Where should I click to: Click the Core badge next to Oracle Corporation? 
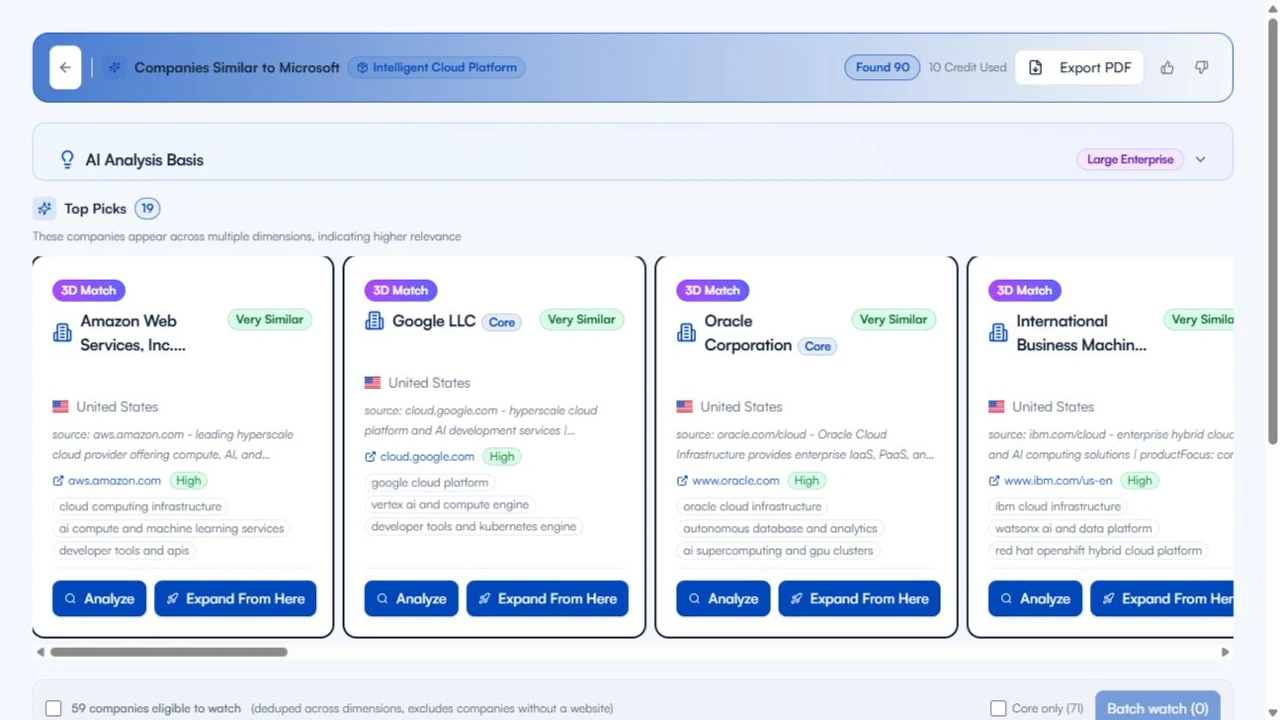[818, 346]
